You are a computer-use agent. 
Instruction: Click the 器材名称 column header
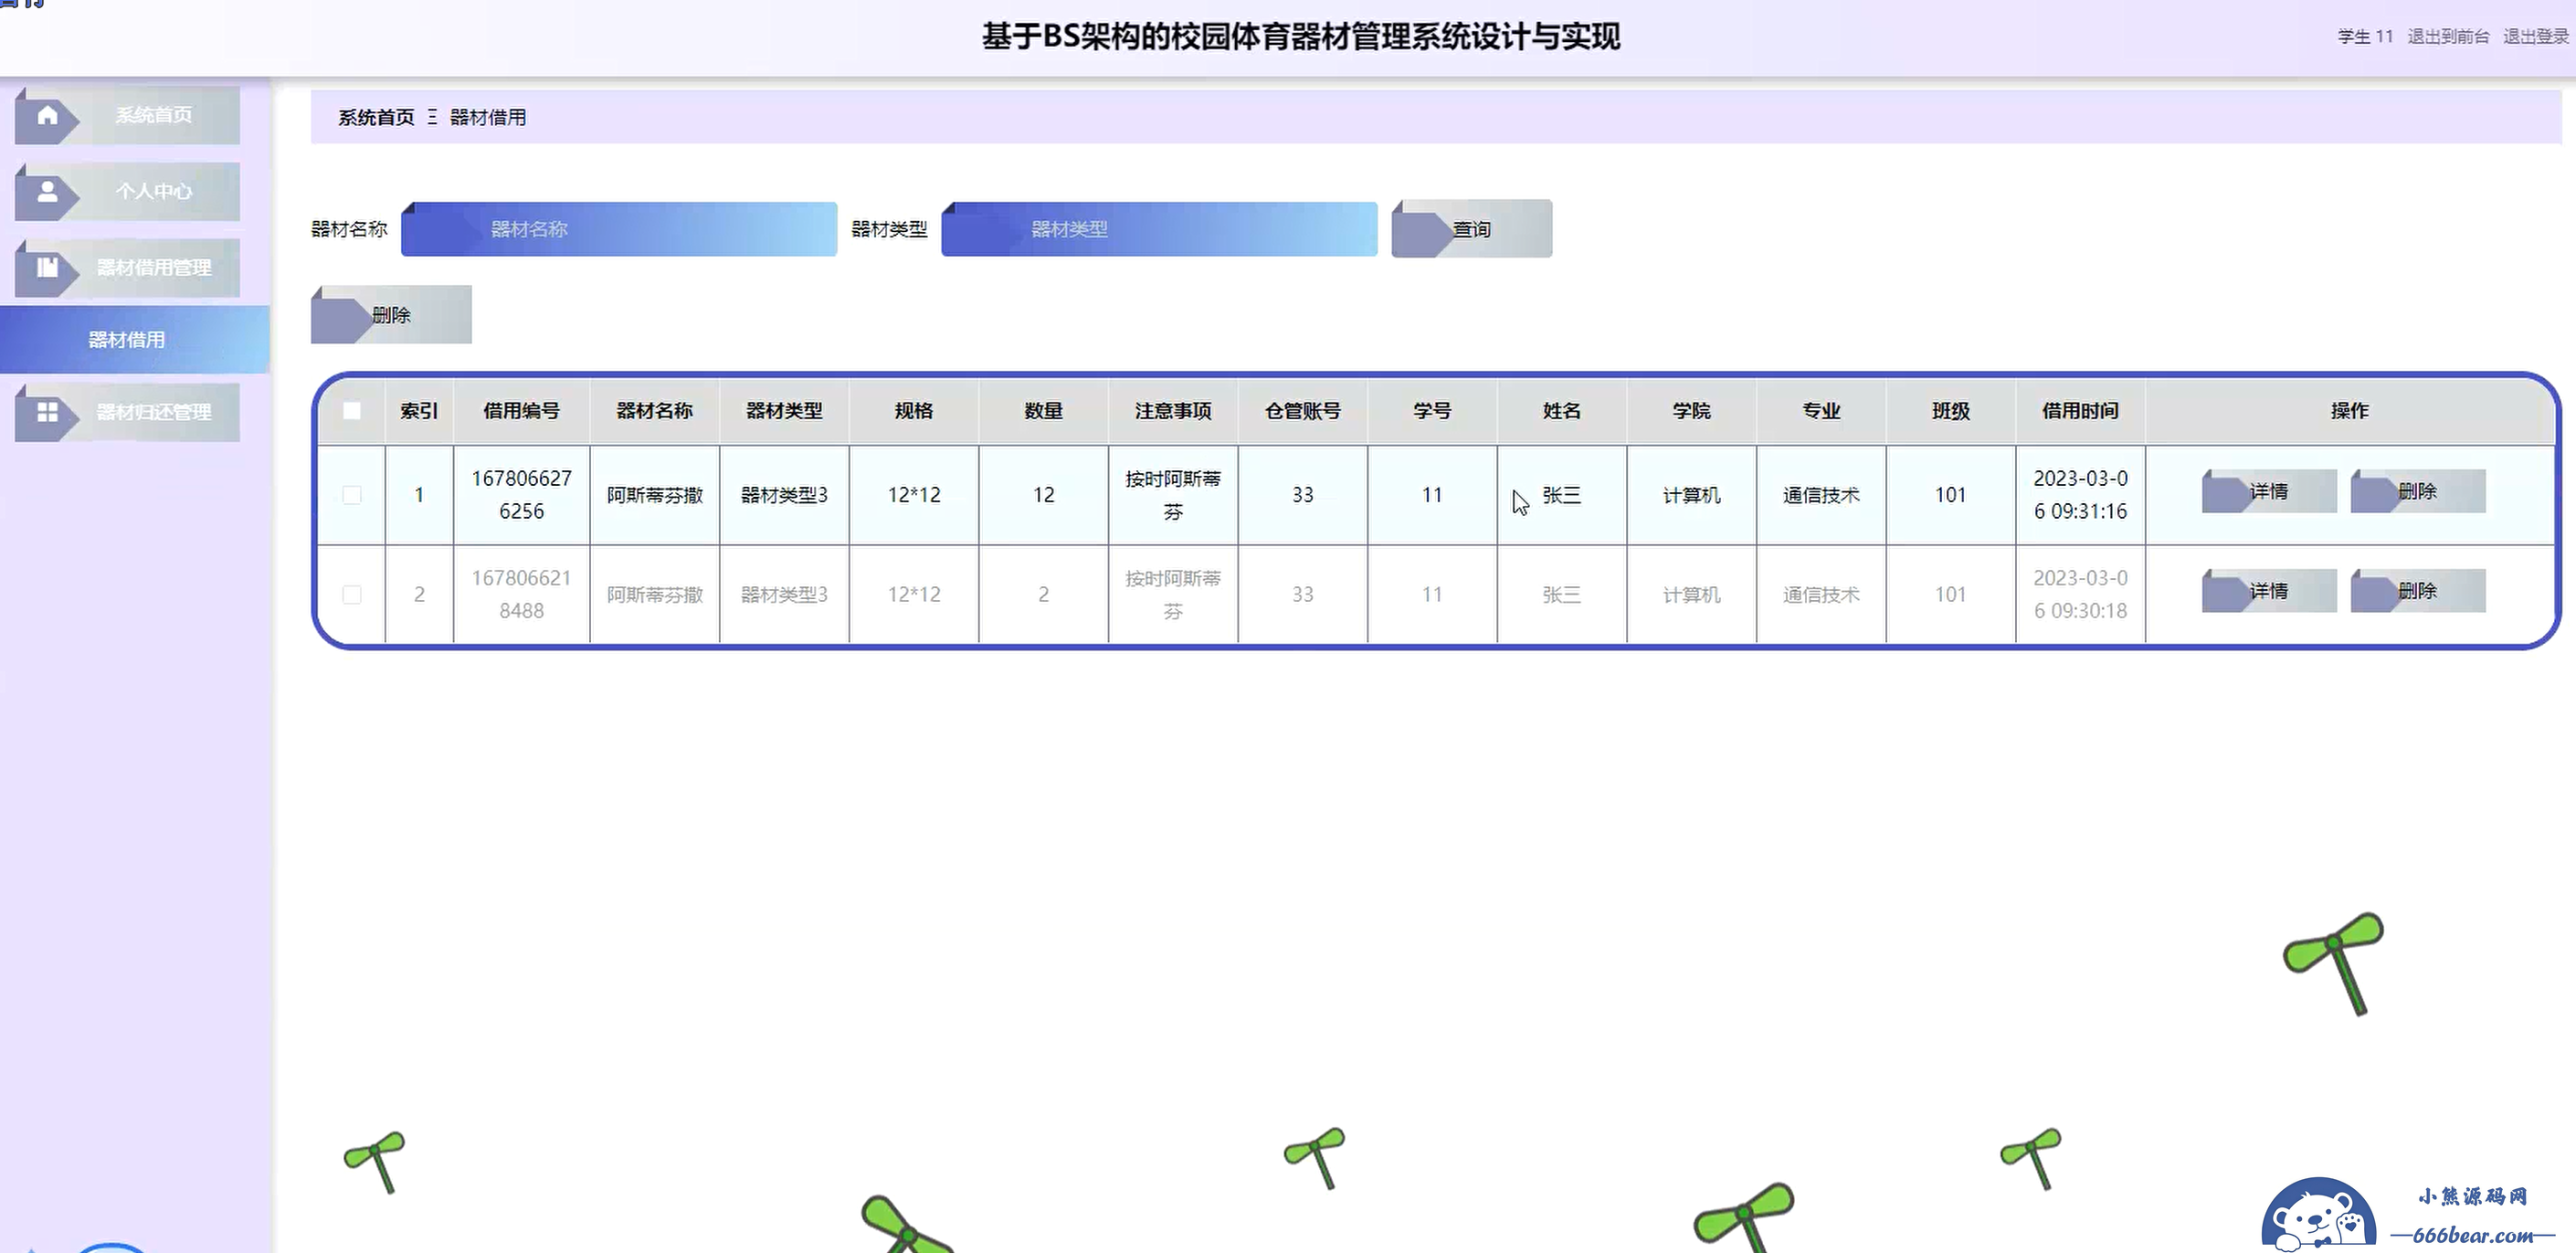[x=655, y=411]
